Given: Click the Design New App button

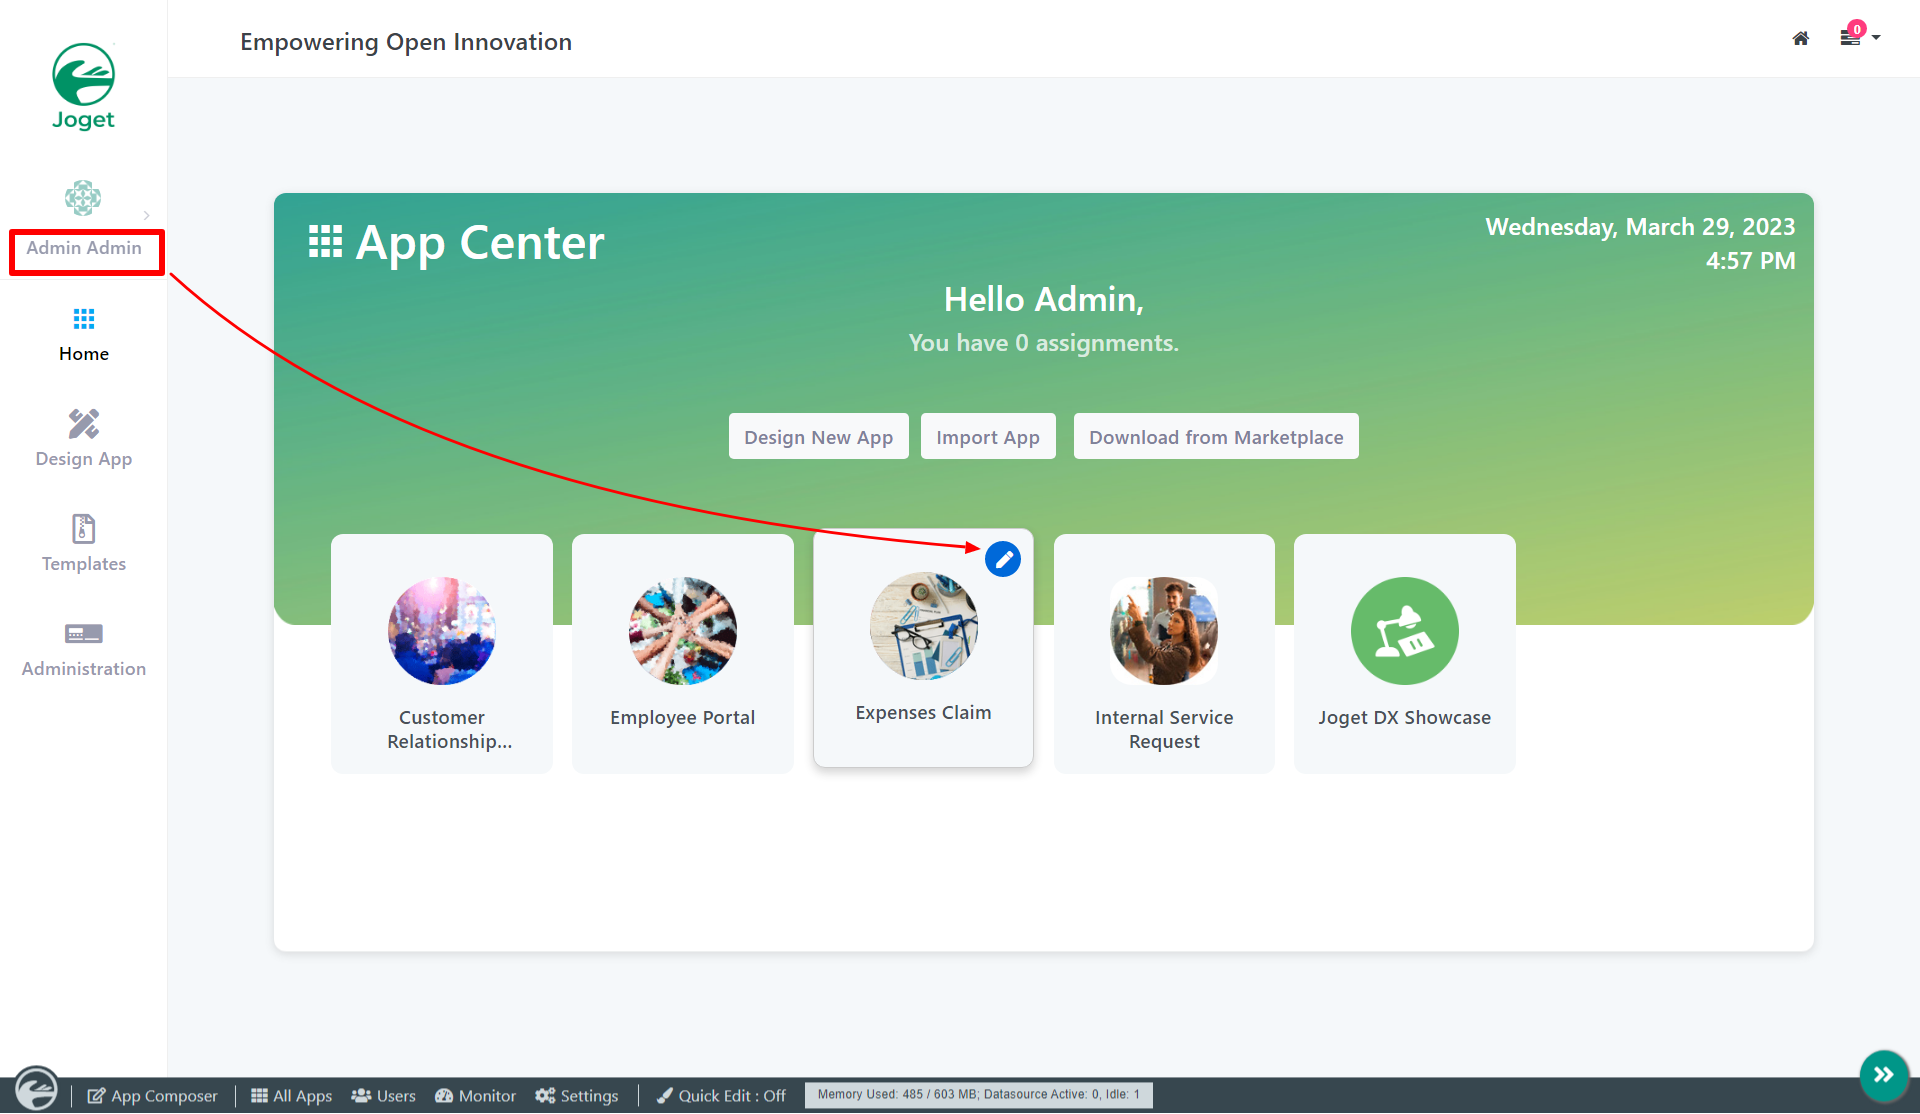Looking at the screenshot, I should (818, 437).
